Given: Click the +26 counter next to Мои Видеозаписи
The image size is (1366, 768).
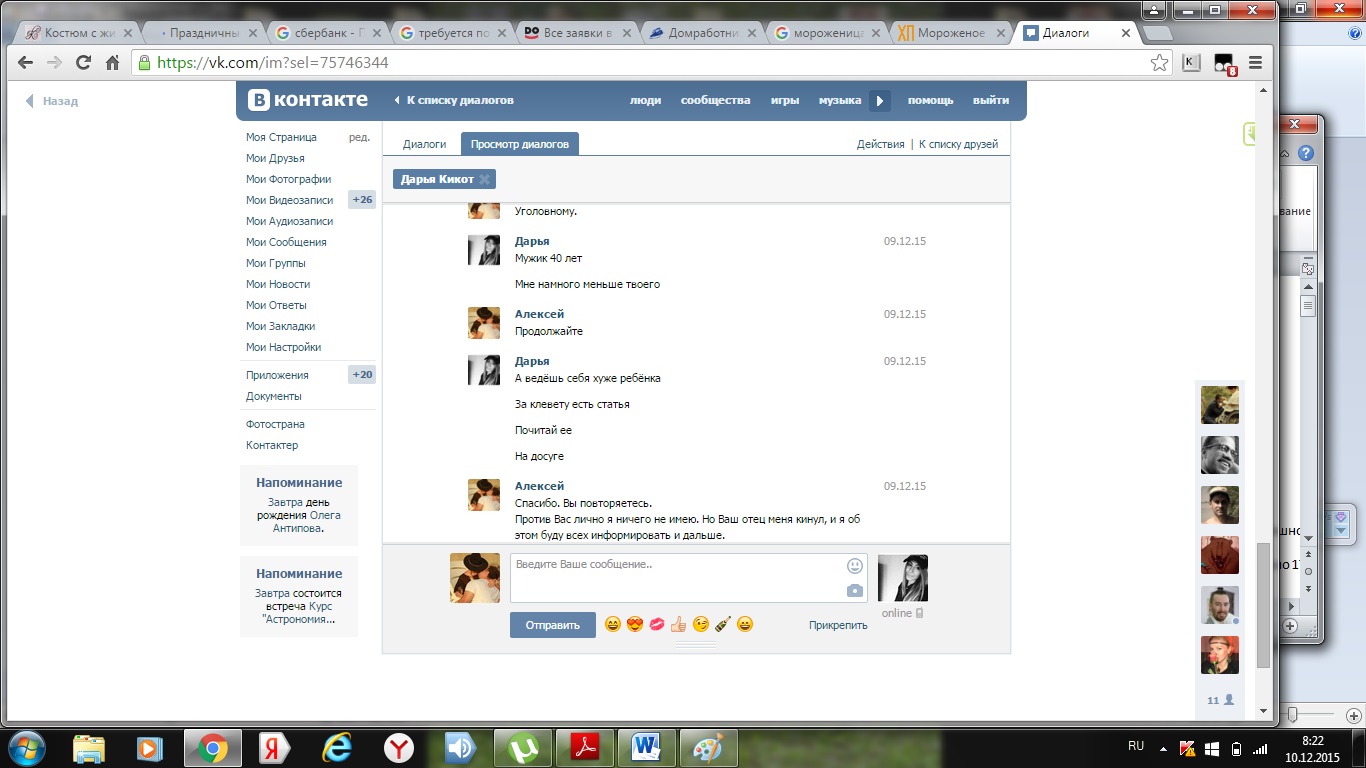Looking at the screenshot, I should pyautogui.click(x=361, y=200).
